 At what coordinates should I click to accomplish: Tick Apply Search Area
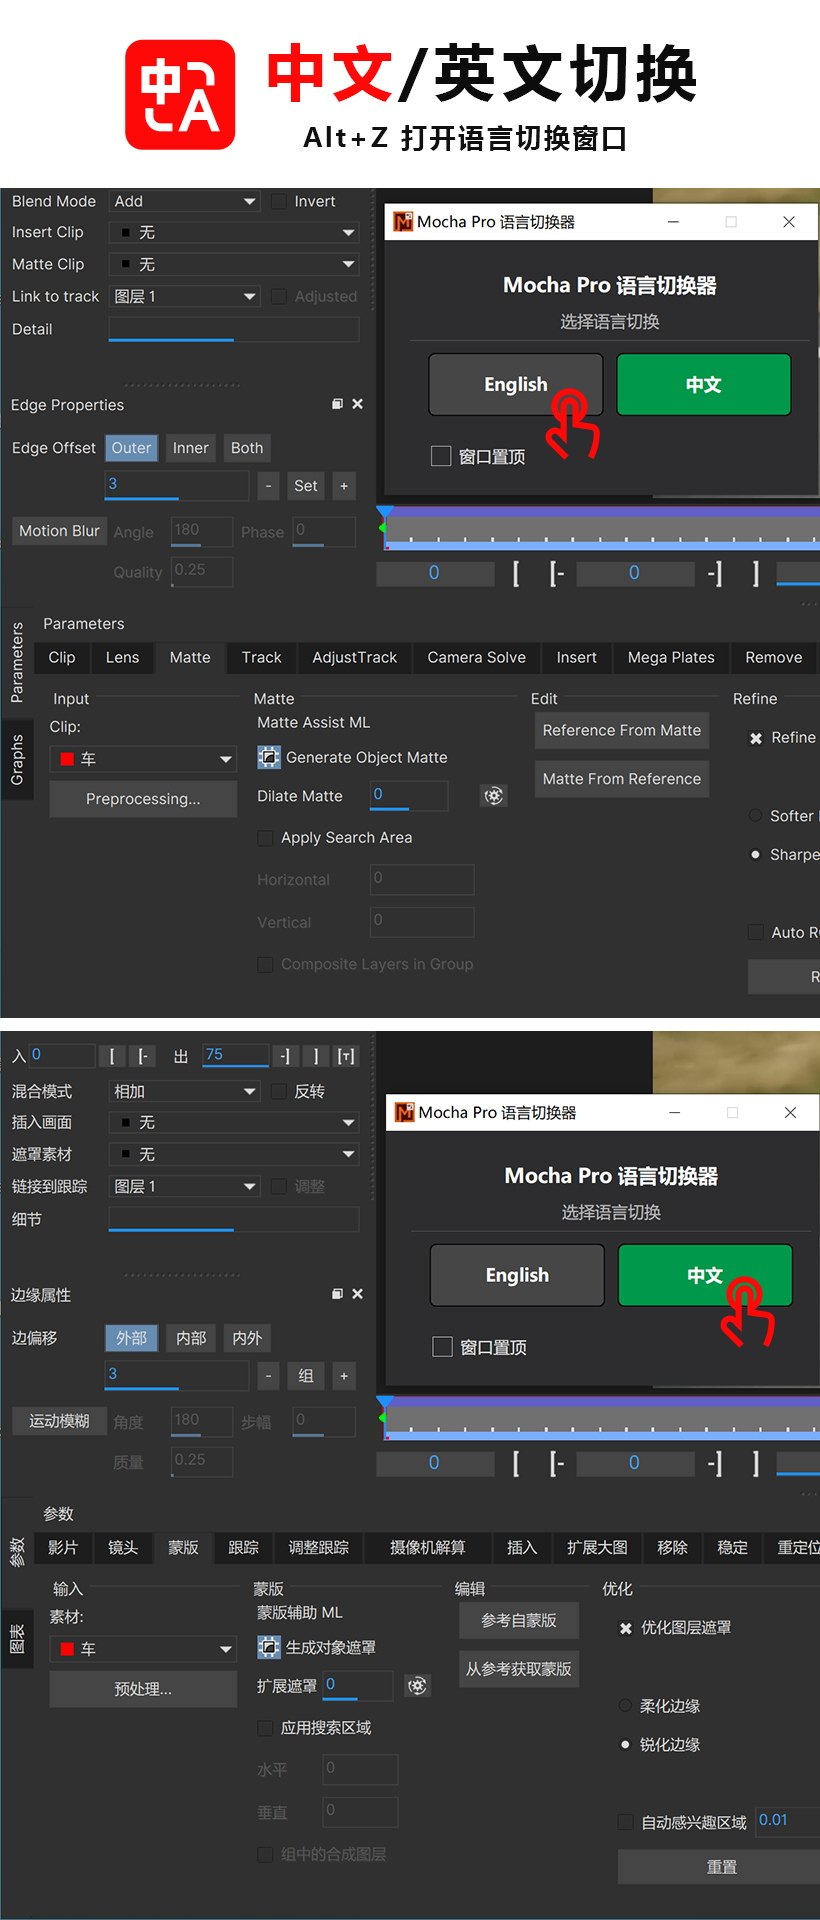point(265,838)
